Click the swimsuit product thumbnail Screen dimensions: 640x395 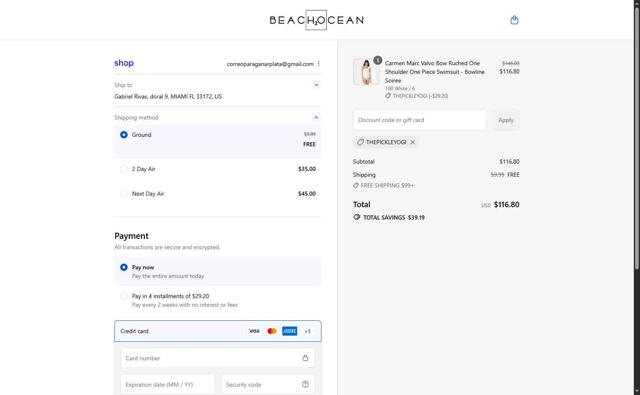(x=366, y=72)
